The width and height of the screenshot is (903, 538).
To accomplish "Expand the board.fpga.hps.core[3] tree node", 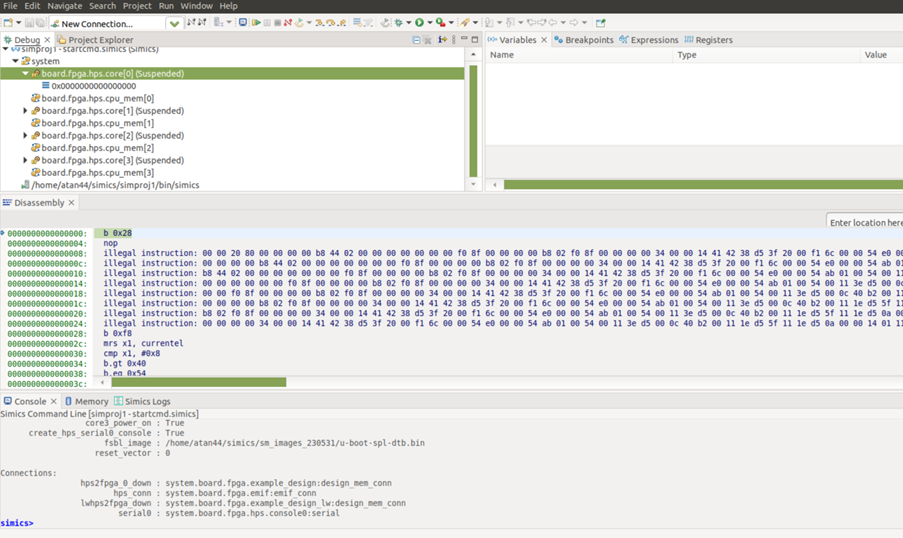I will [x=25, y=160].
